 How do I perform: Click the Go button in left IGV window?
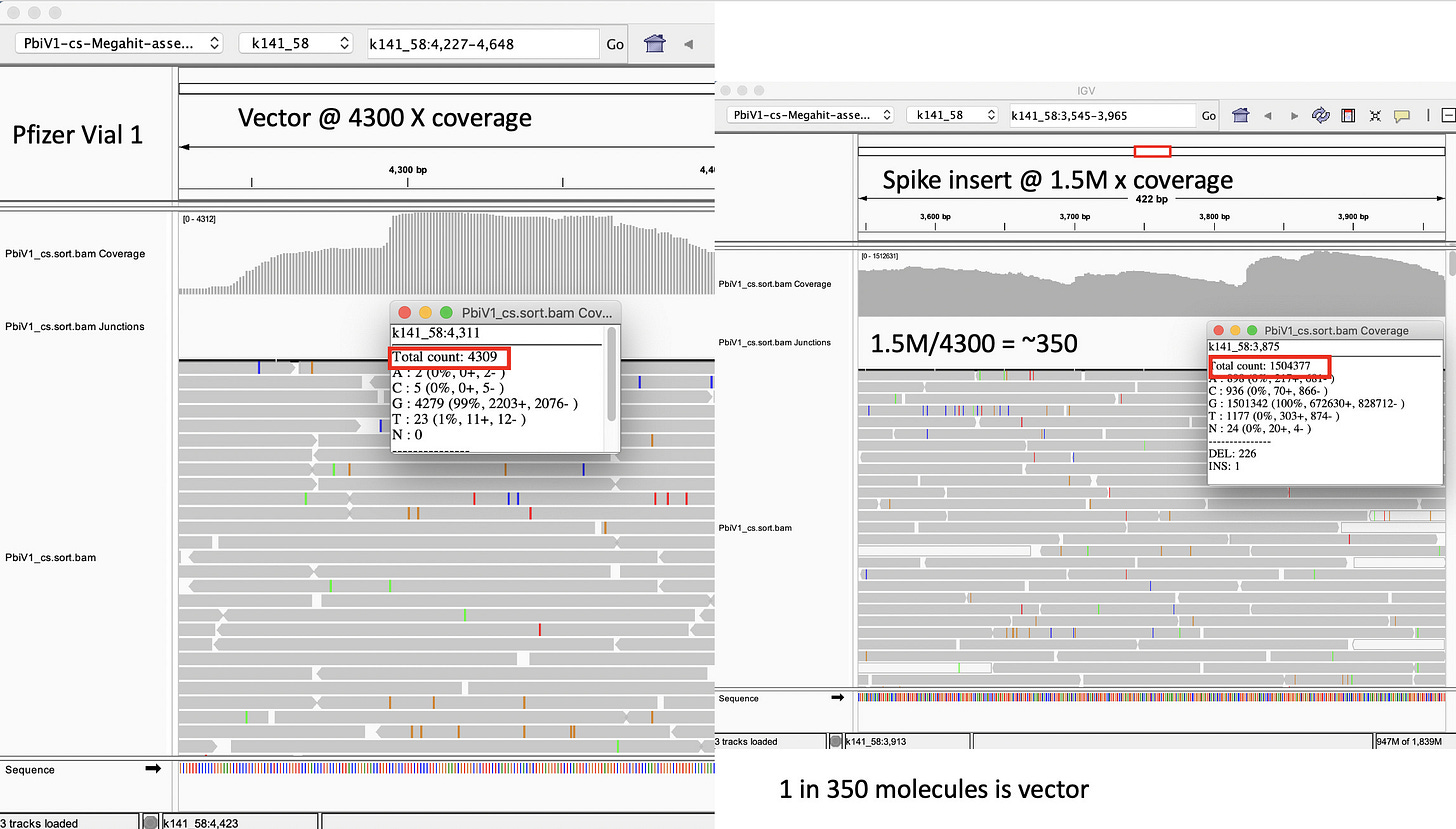615,44
